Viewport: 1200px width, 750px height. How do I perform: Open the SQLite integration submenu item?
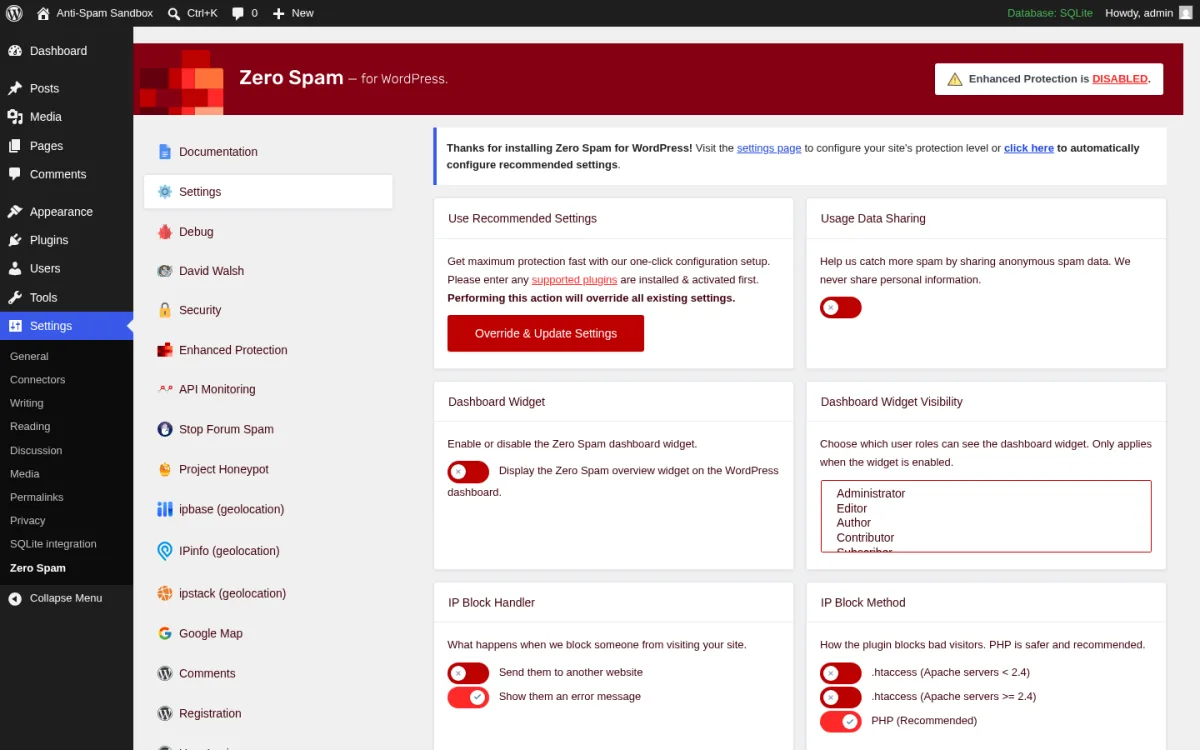click(x=53, y=544)
